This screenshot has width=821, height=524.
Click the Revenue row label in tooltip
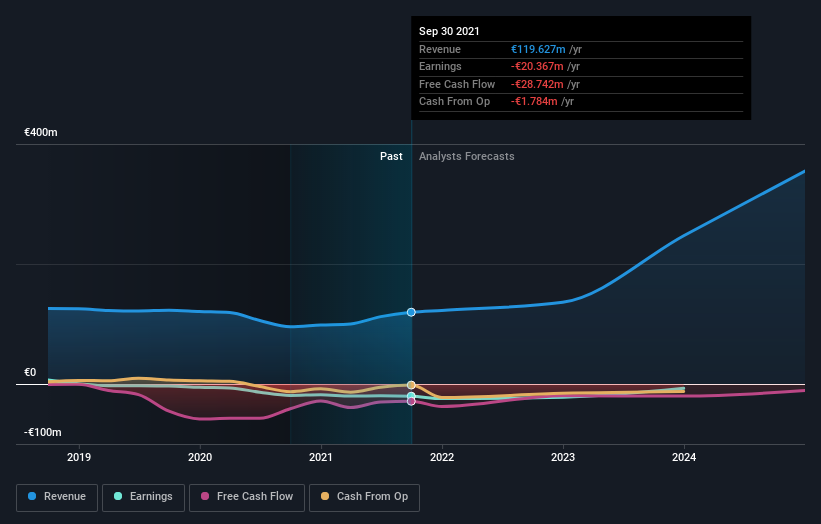coord(440,49)
